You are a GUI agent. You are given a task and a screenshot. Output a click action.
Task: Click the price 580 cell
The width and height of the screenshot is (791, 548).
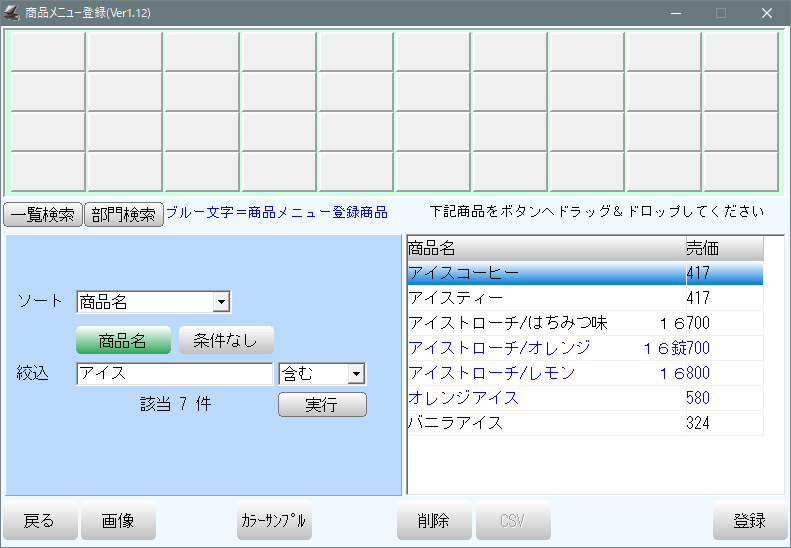click(724, 398)
